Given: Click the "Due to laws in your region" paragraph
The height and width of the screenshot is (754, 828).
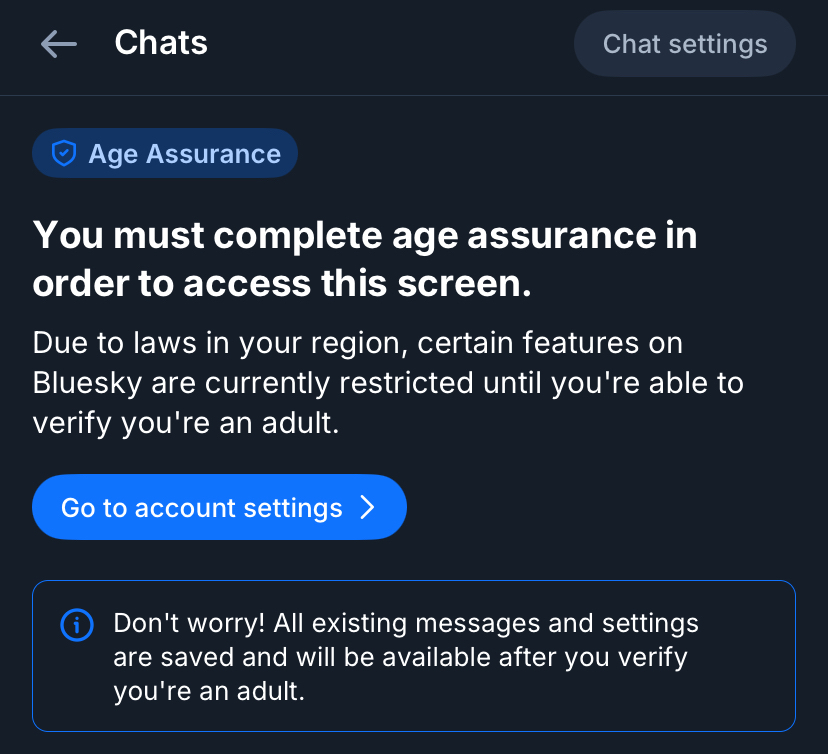Looking at the screenshot, I should point(357,344).
